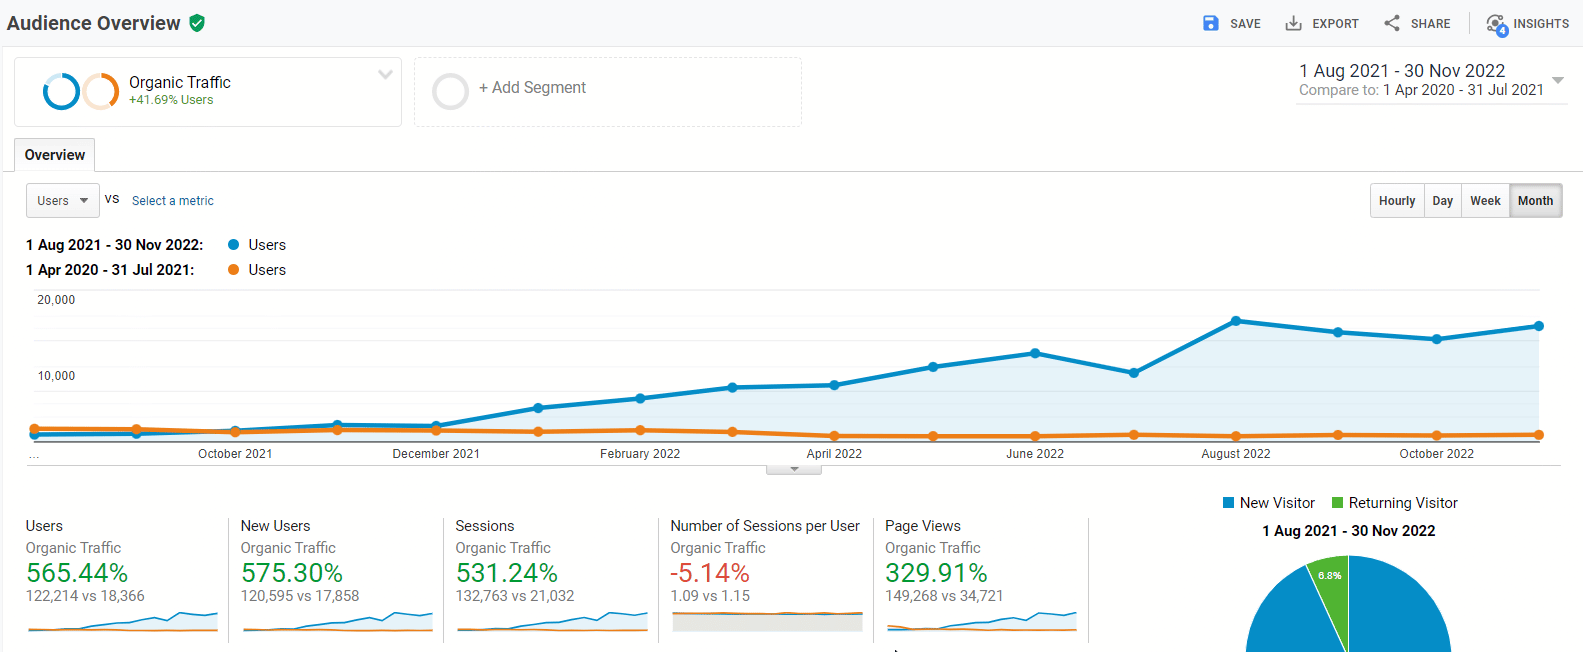1583x652 pixels.
Task: Click 'Compare to' date text
Action: (x=1421, y=90)
